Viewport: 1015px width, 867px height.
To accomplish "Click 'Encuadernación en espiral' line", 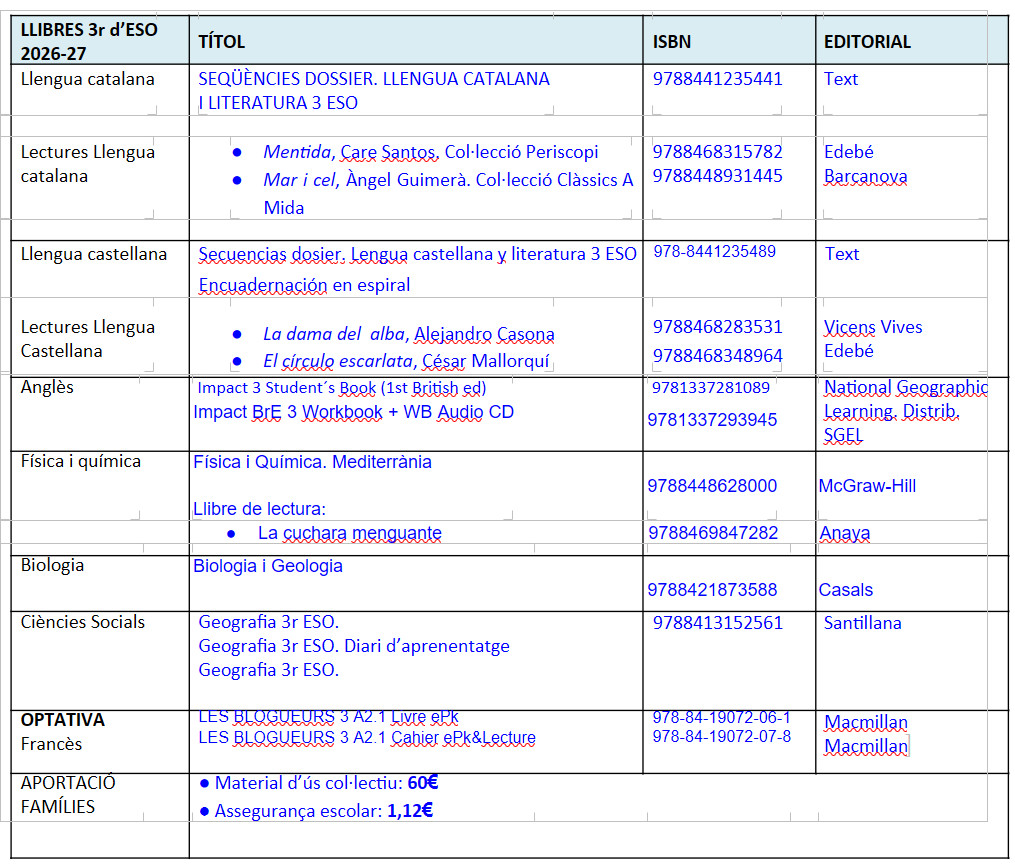I will point(304,285).
